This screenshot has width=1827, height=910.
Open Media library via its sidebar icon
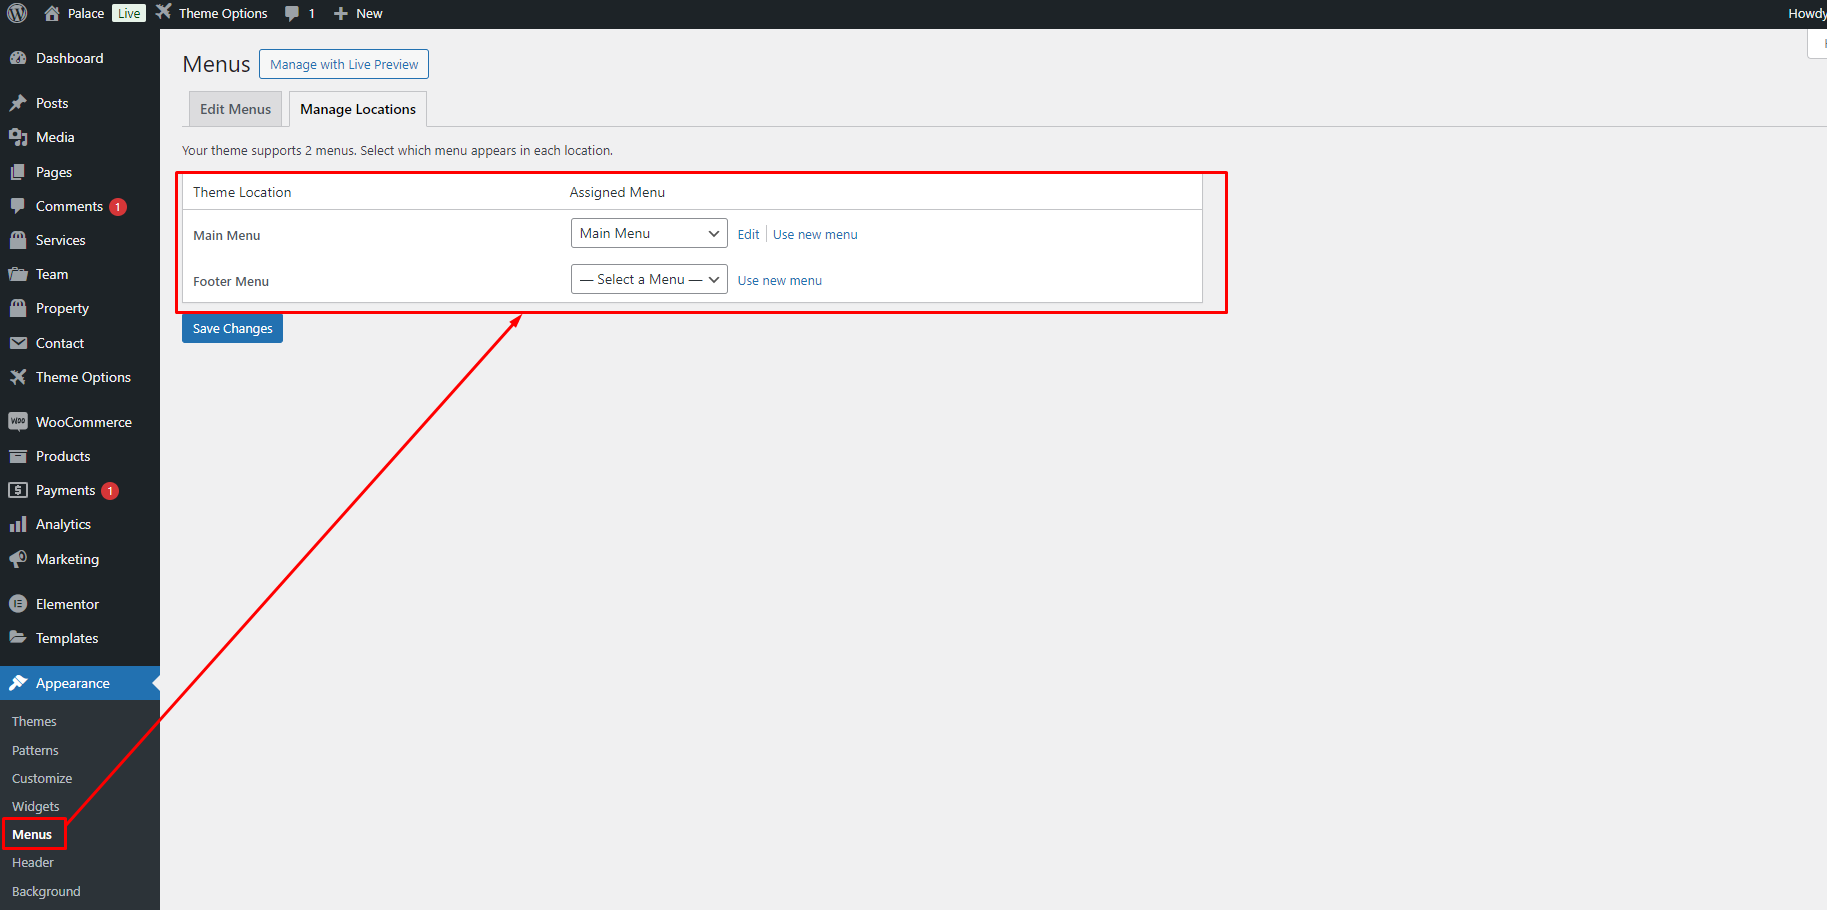18,137
